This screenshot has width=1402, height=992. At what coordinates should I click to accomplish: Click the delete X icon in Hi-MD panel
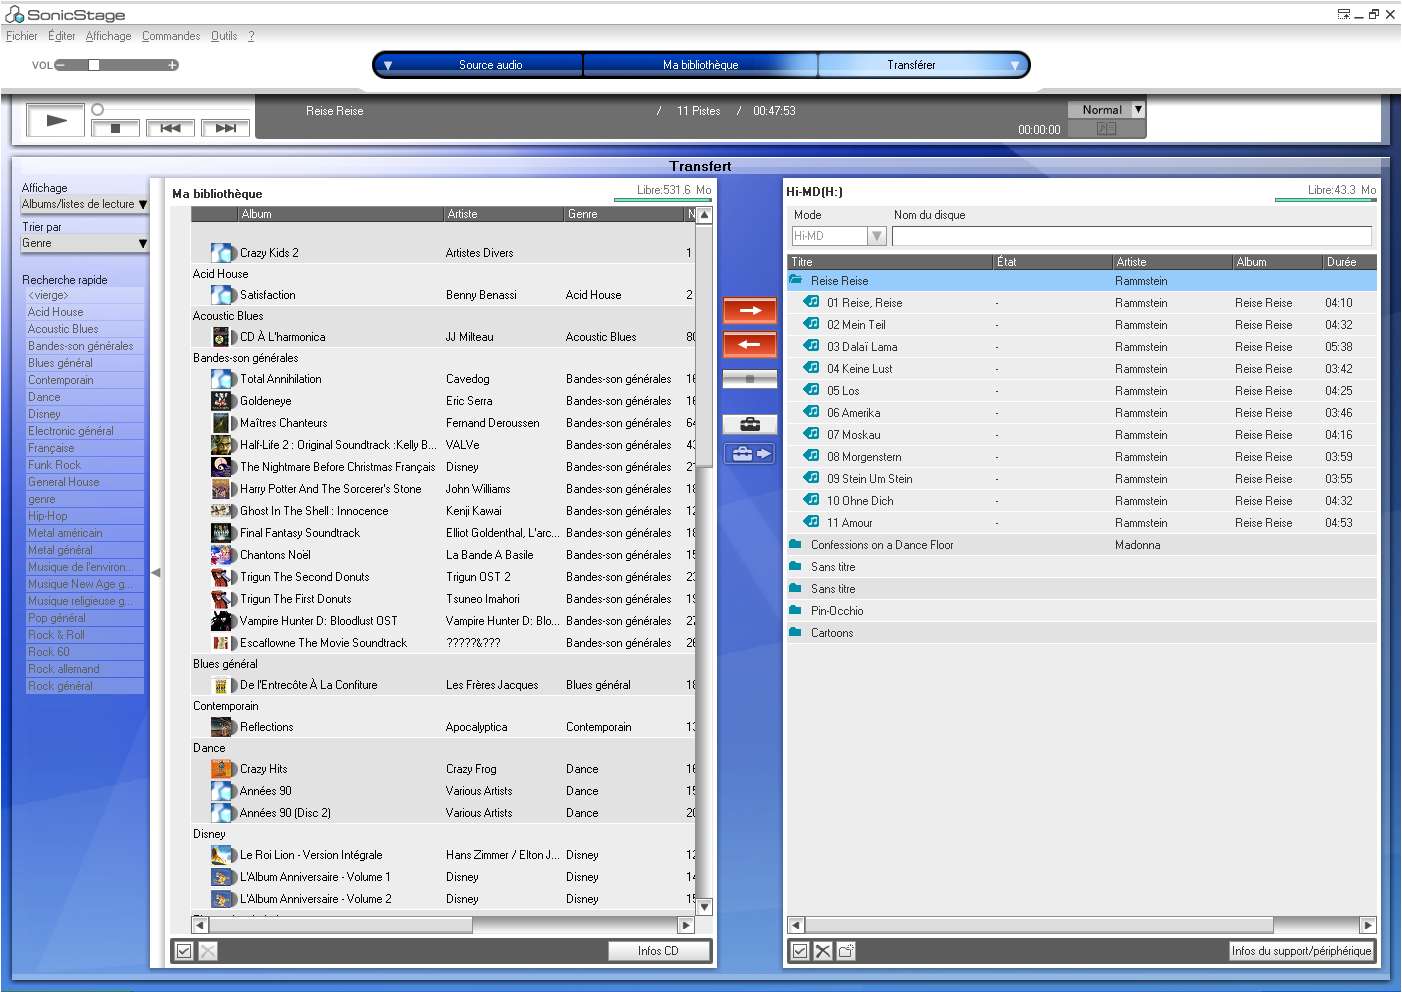coord(822,951)
